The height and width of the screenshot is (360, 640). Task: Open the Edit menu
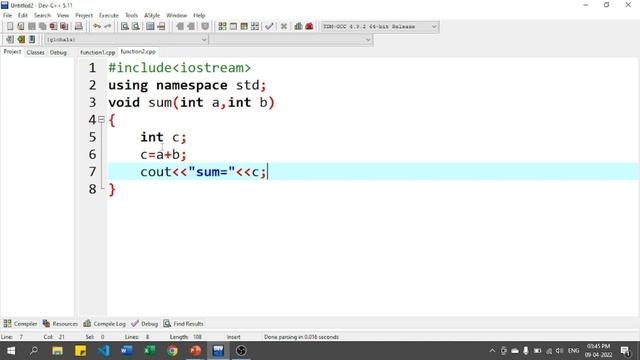(23, 16)
